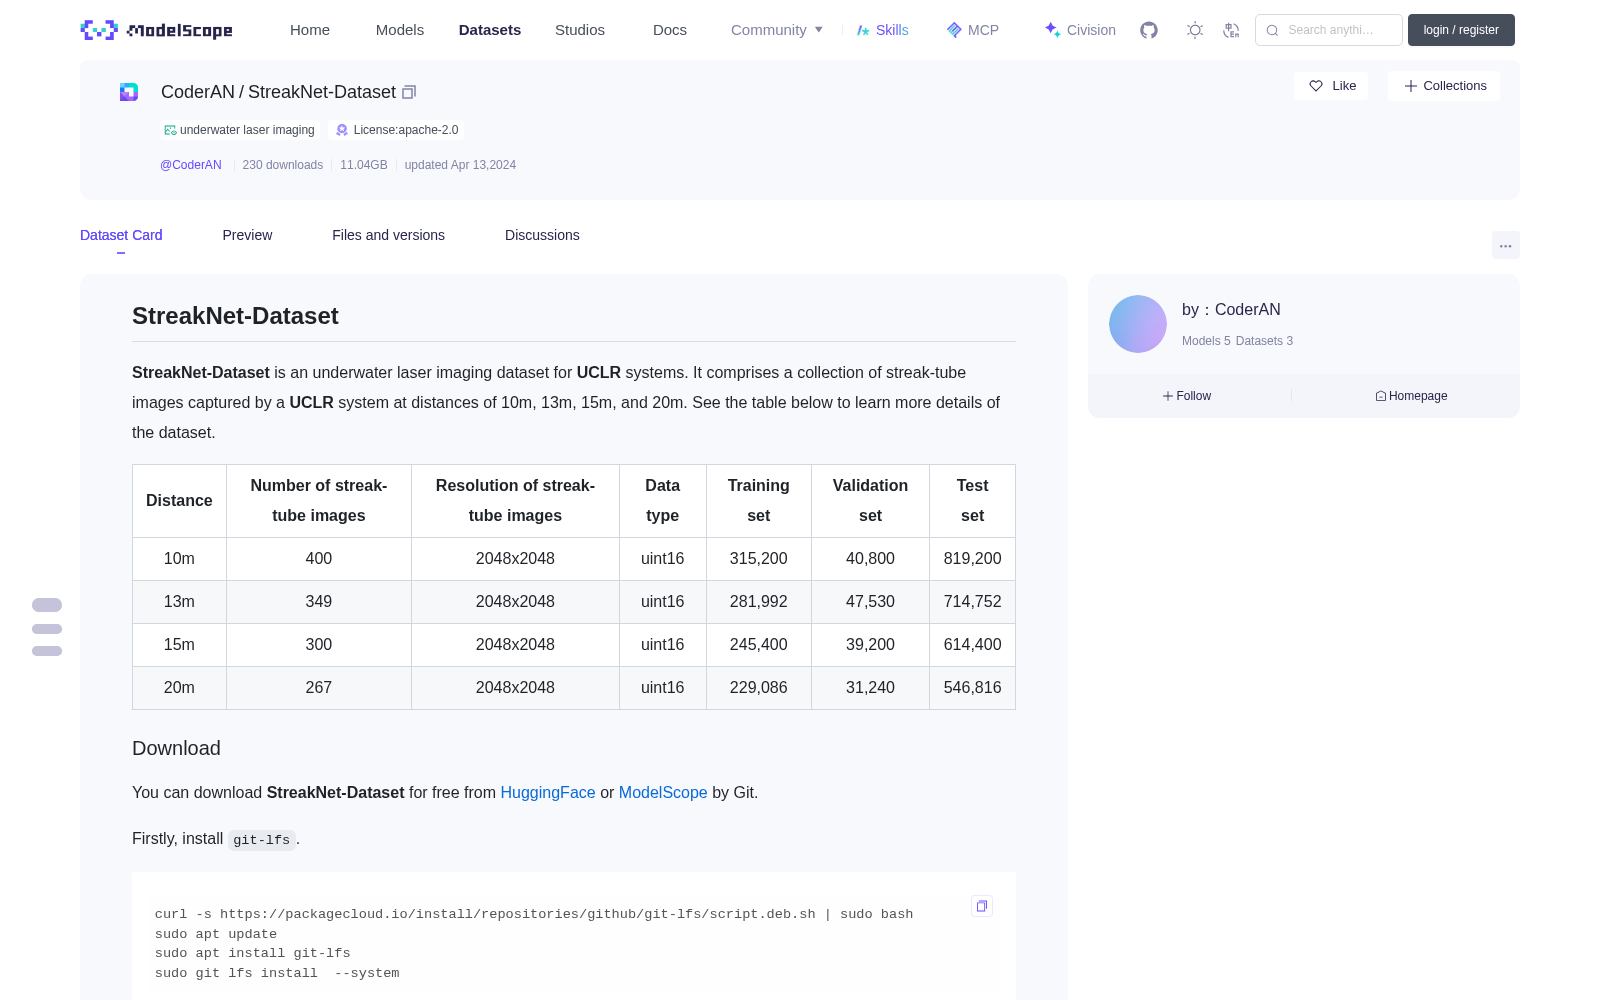Click the License:apache-2.0 tag

tap(398, 130)
